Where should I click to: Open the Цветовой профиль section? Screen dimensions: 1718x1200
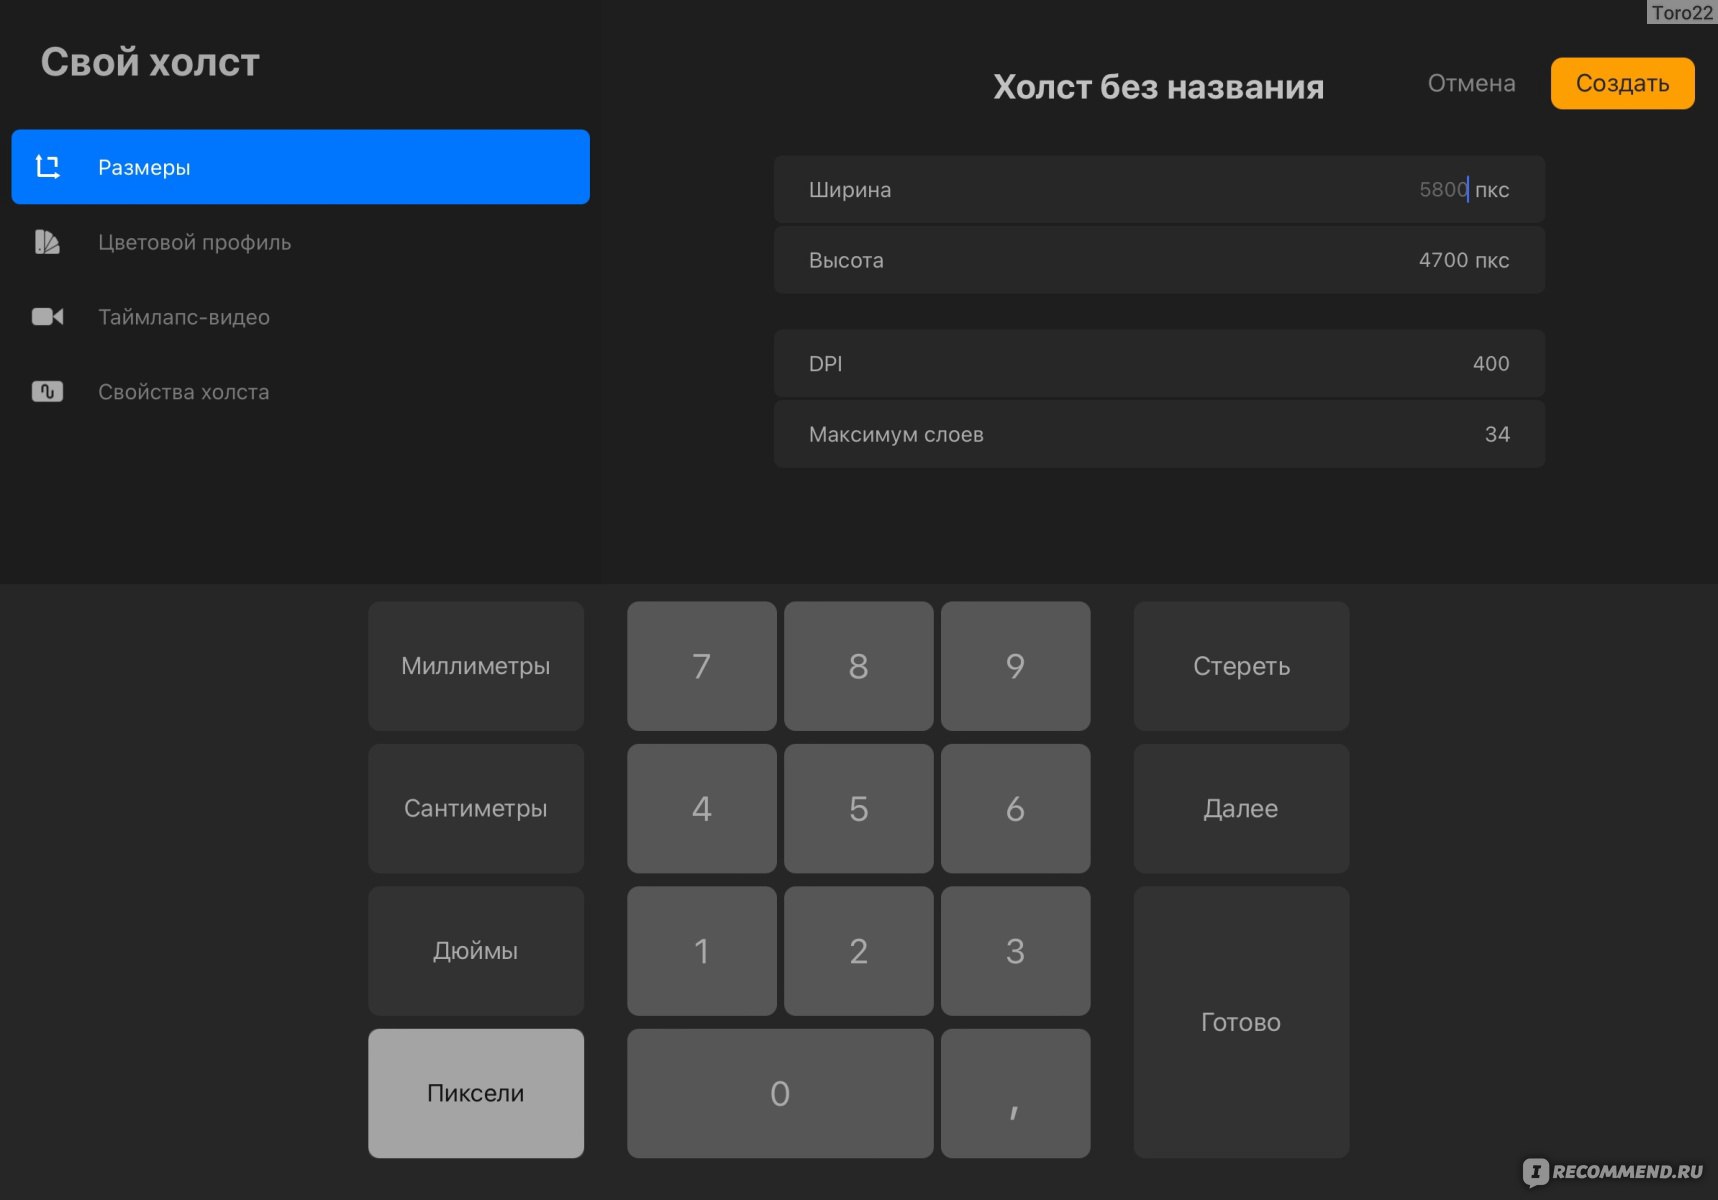point(300,242)
